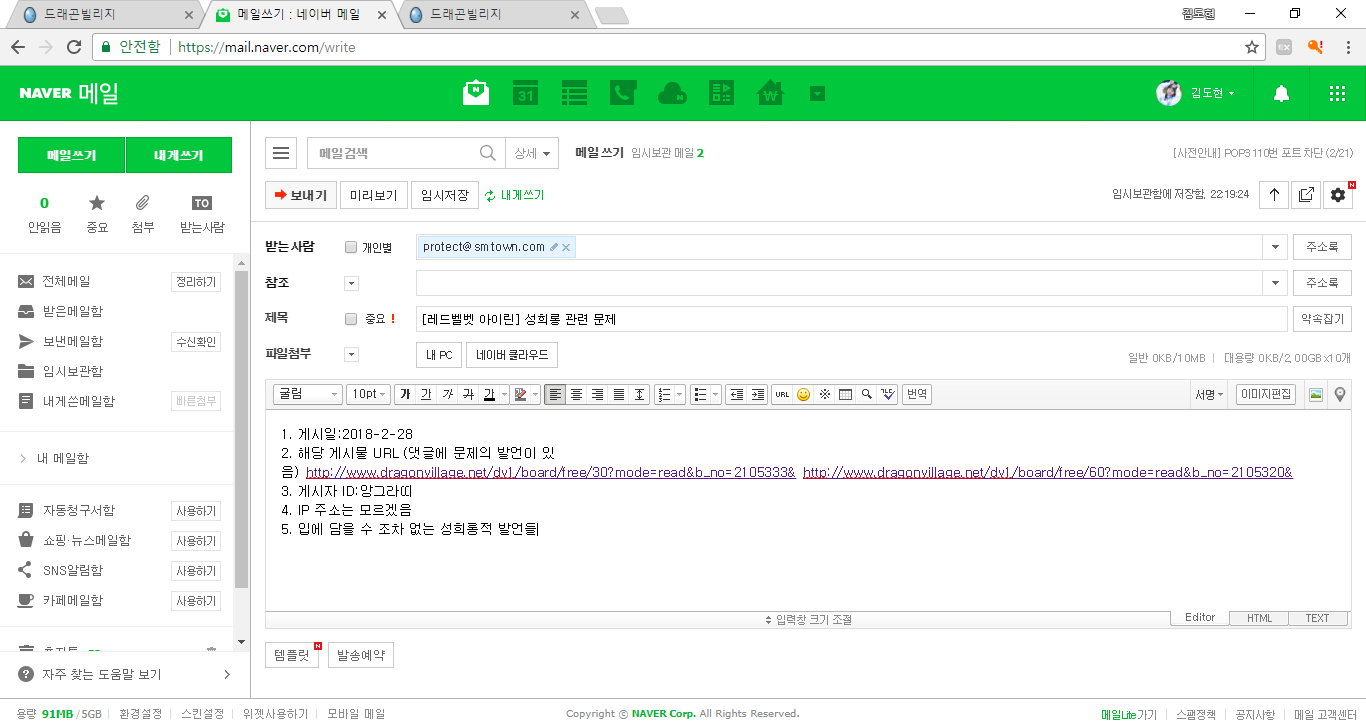This screenshot has width=1366, height=728.
Task: Open mail settings gear icon
Action: (1337, 195)
